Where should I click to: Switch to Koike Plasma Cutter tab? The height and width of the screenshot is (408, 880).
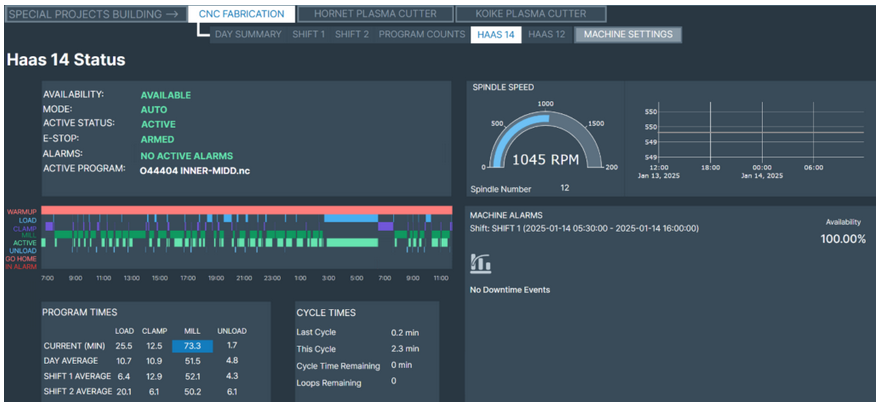coord(530,14)
